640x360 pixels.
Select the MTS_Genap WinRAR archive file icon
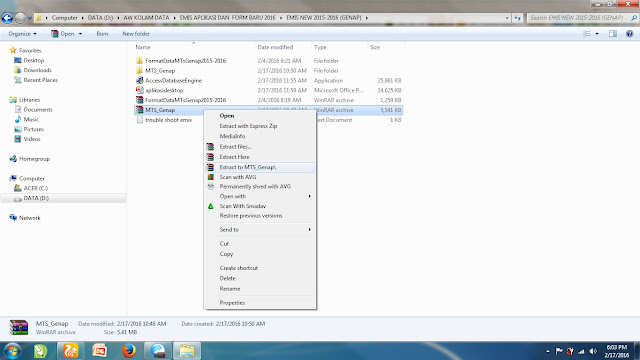(x=140, y=110)
